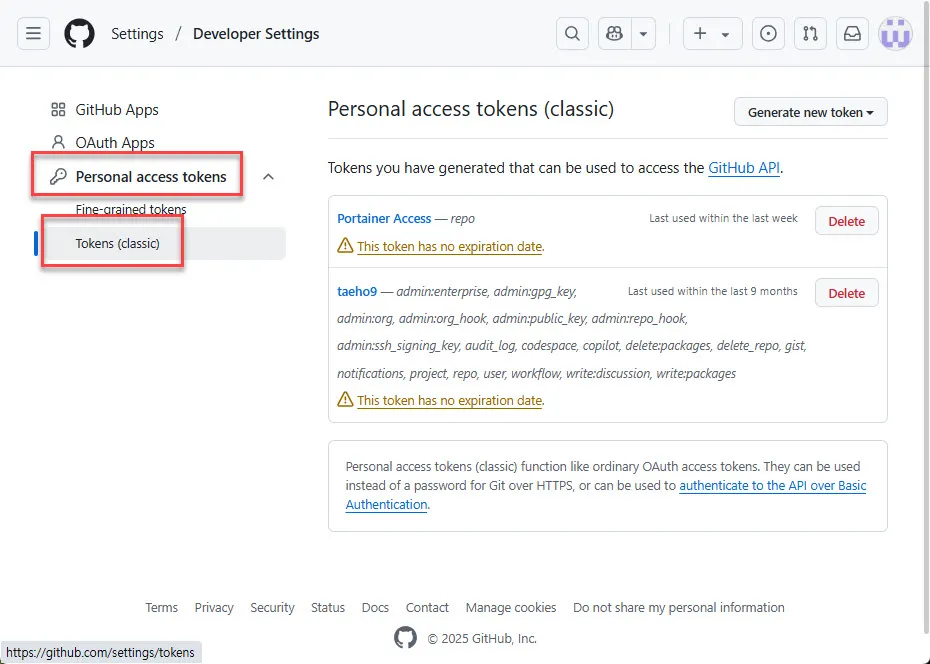Viewport: 930px width, 664px height.
Task: Open the Copilot chat icon
Action: tap(614, 33)
